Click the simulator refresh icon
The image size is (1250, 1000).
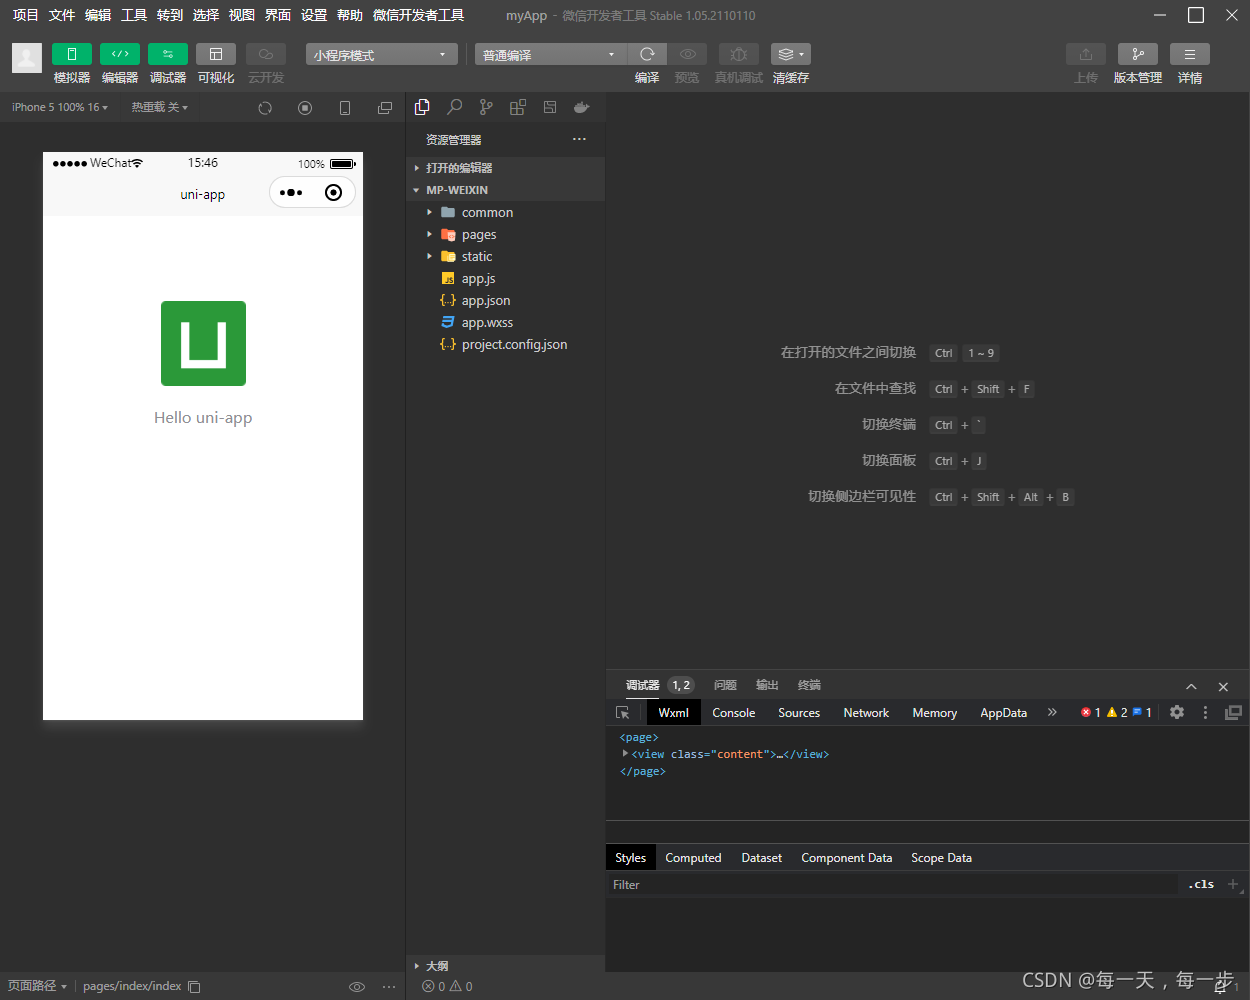pos(265,108)
